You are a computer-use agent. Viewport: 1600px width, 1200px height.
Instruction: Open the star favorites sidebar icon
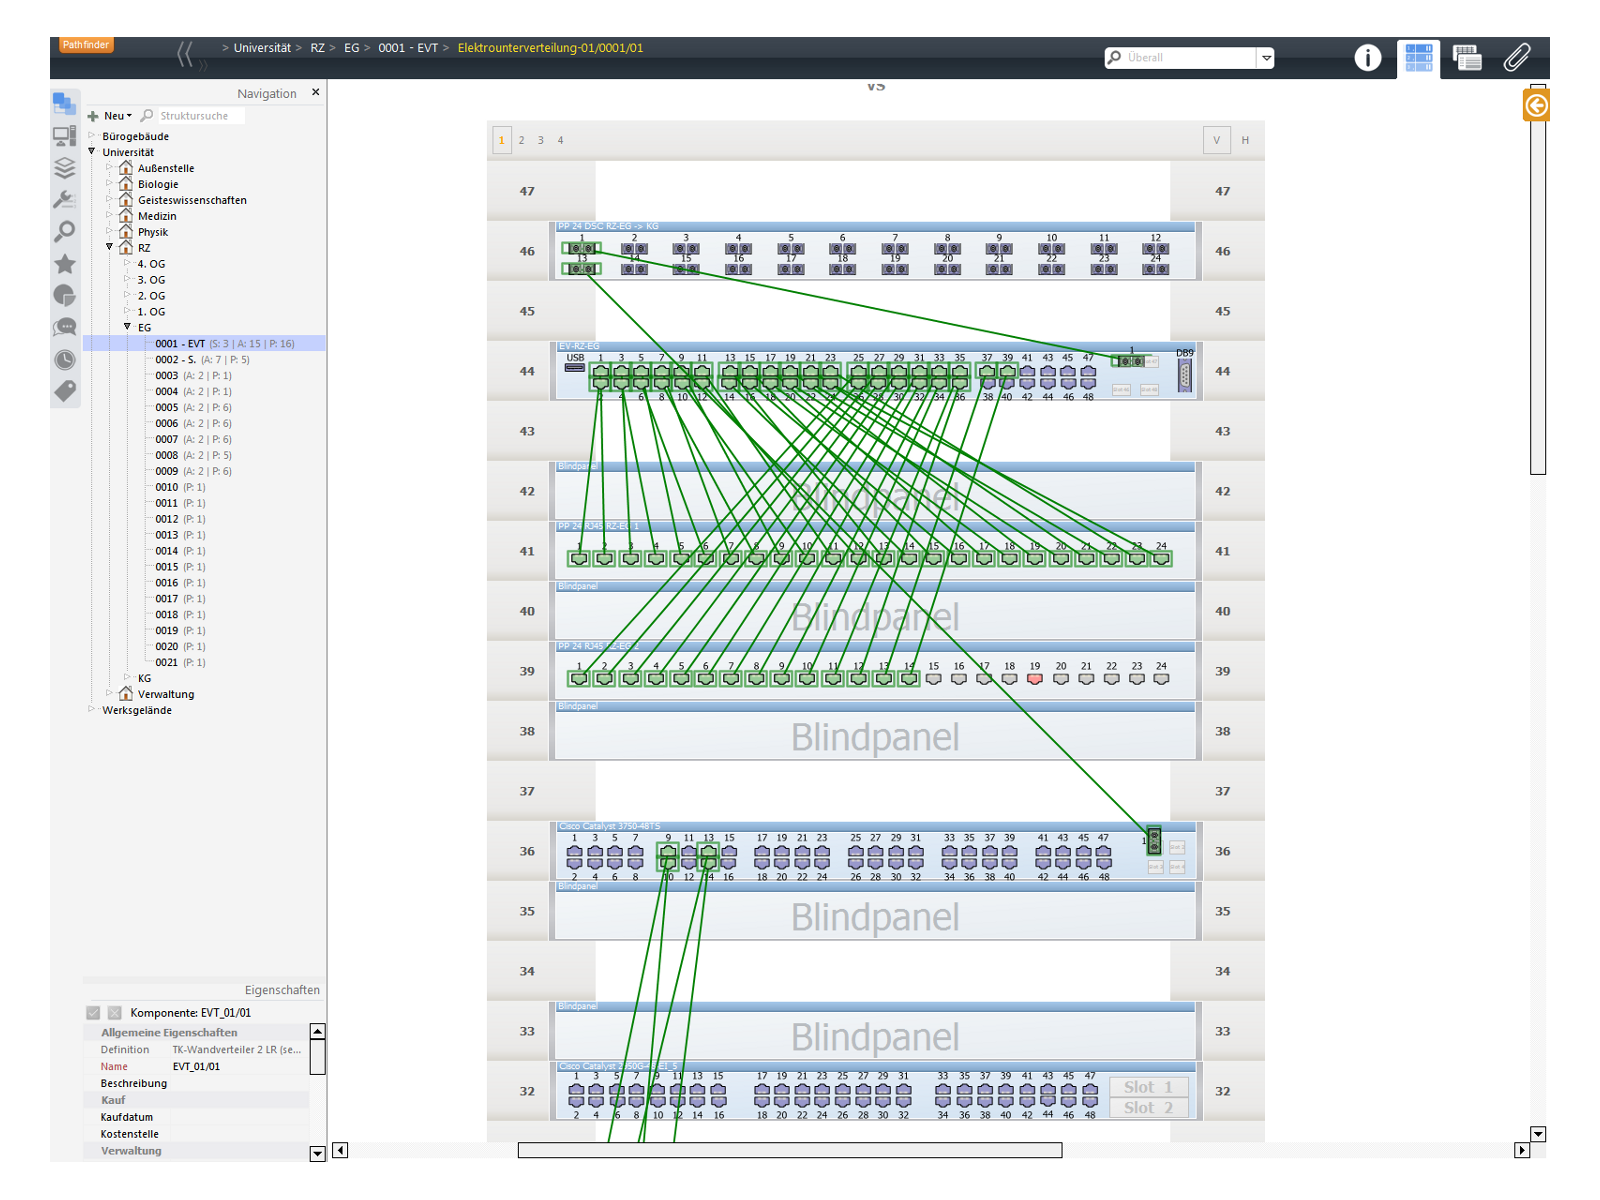click(x=65, y=264)
